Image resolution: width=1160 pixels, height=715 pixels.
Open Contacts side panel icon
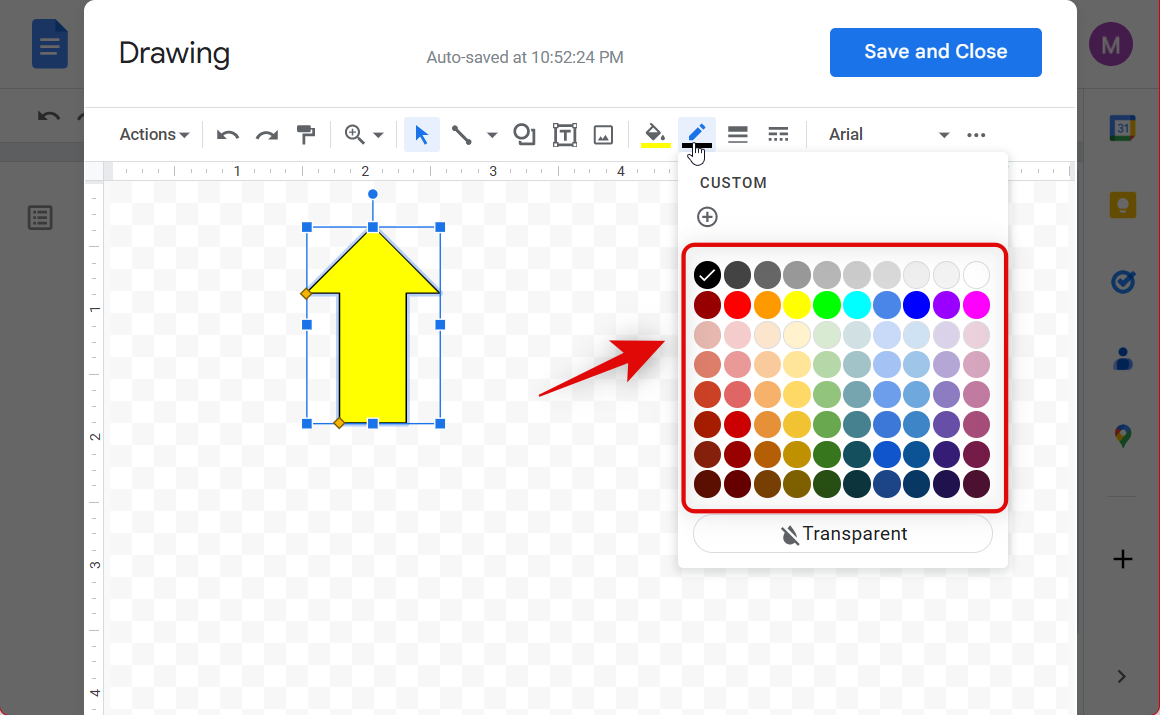[x=1122, y=358]
